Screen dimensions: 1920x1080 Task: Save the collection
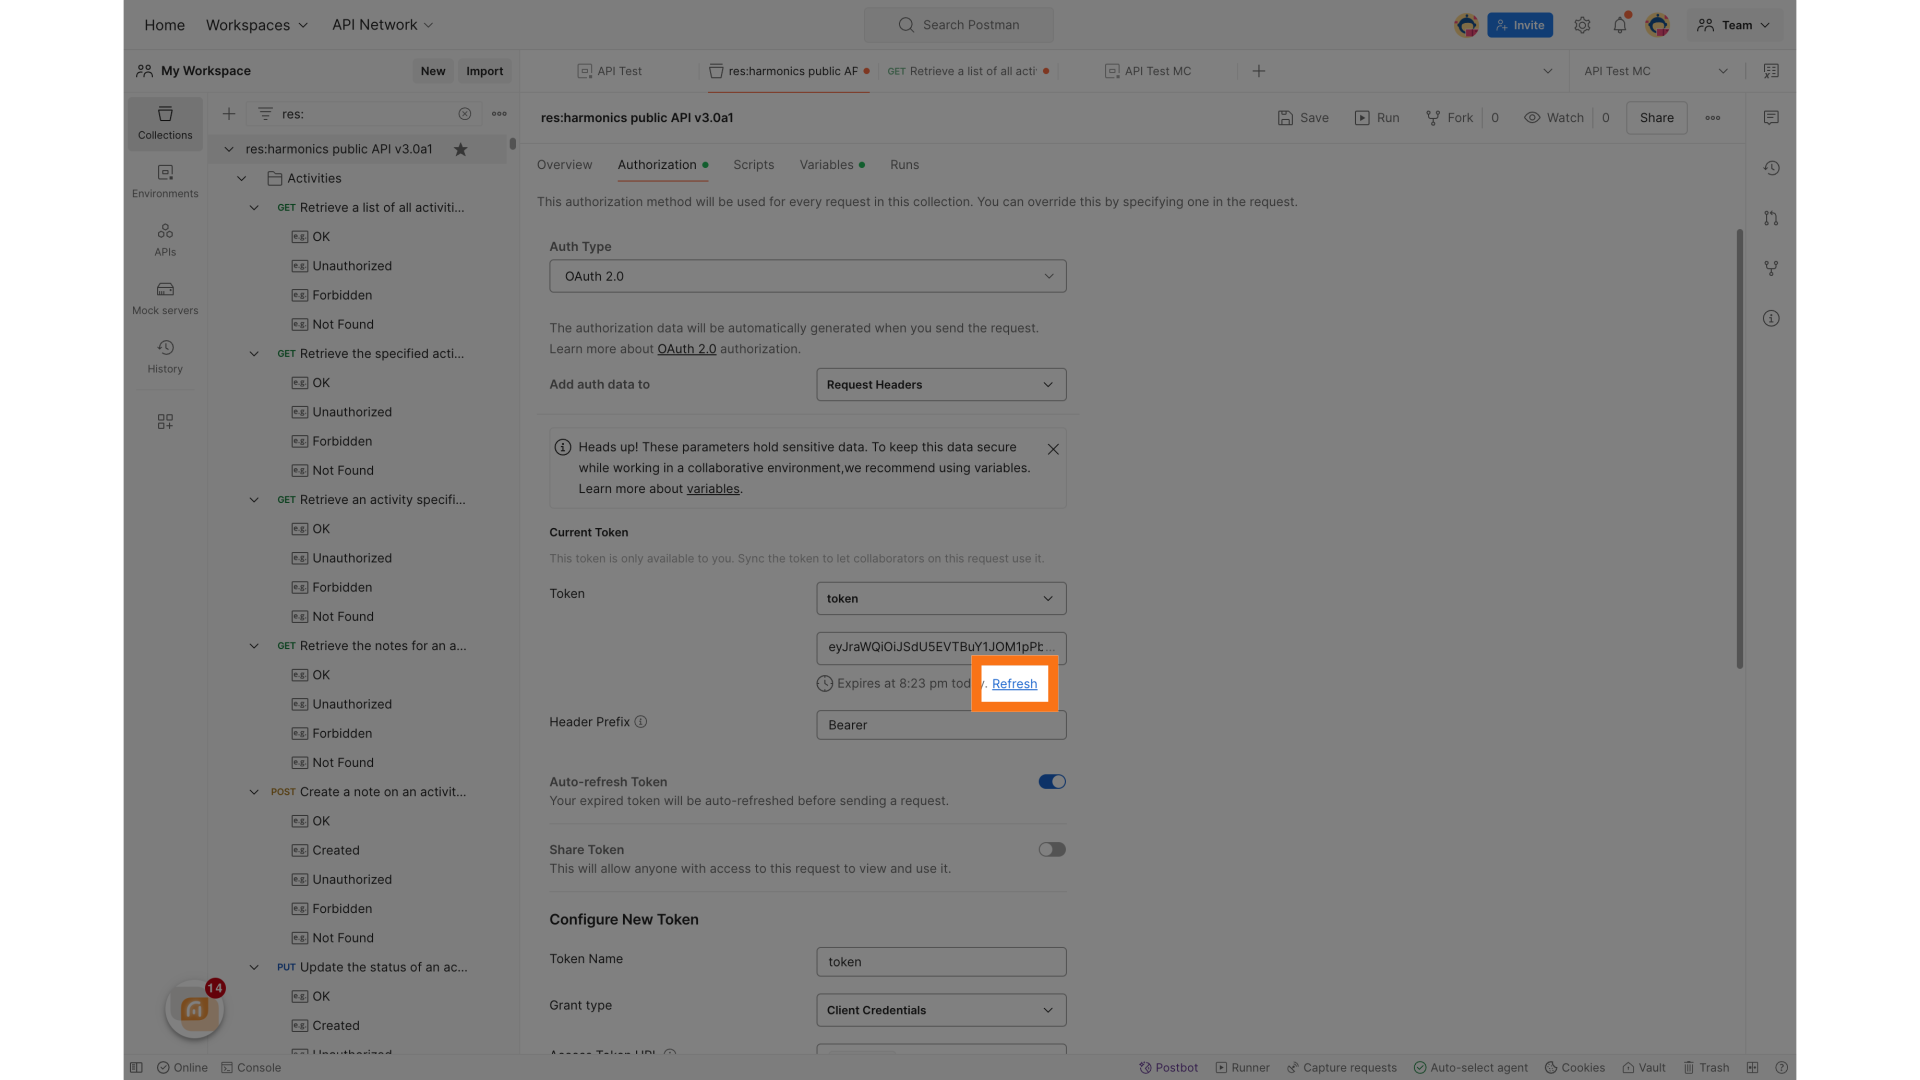[1303, 118]
